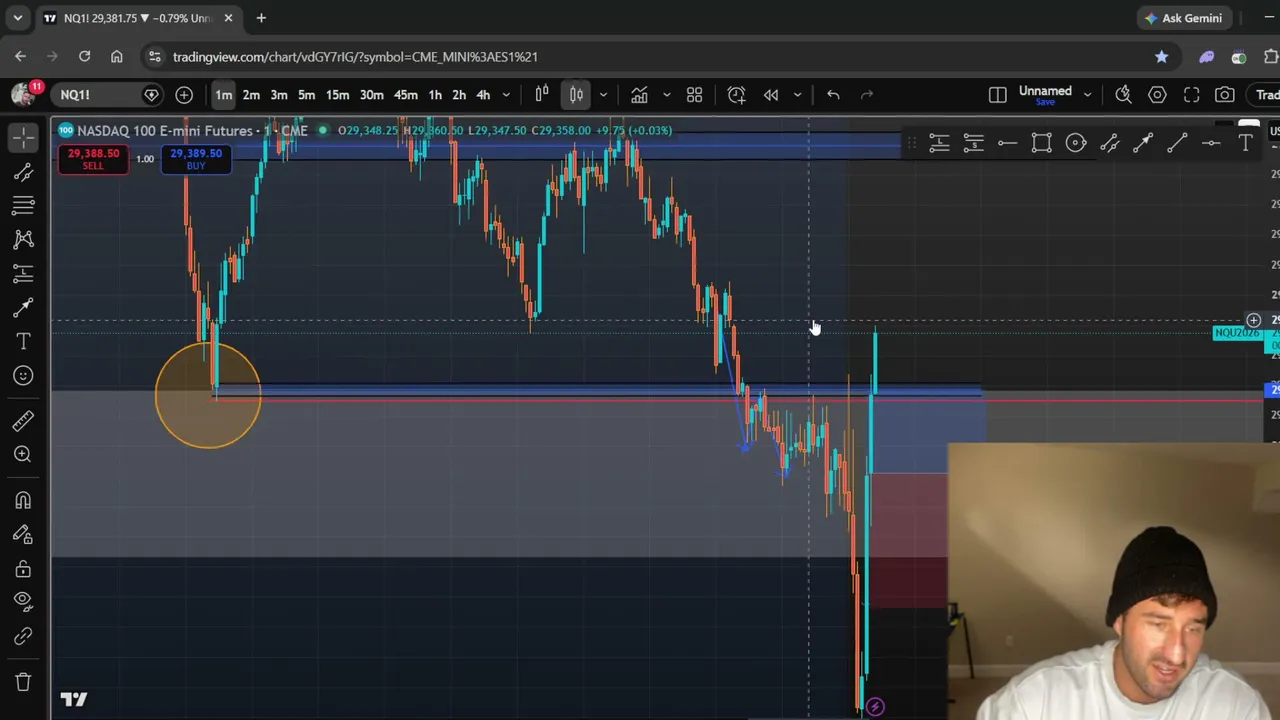Select the Text tool in floating toolbar
The height and width of the screenshot is (720, 1280).
coord(1245,144)
